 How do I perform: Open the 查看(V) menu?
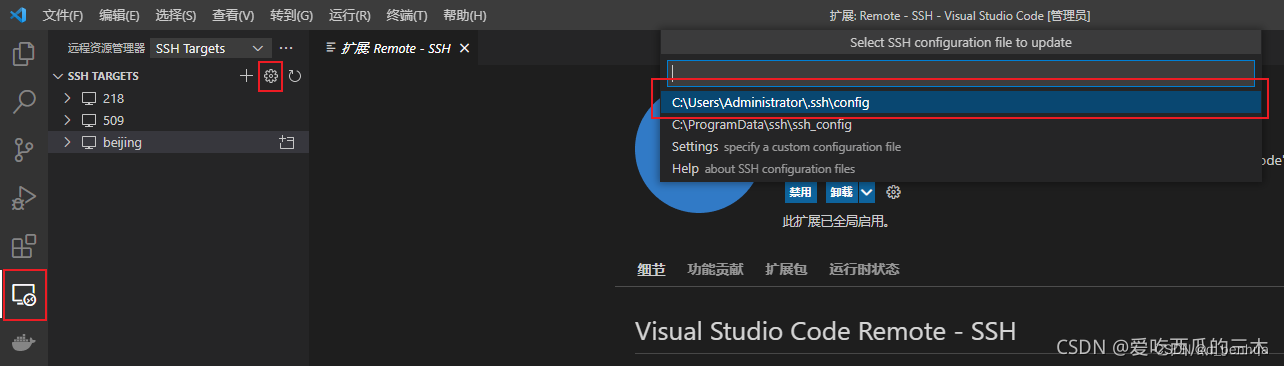pyautogui.click(x=233, y=16)
